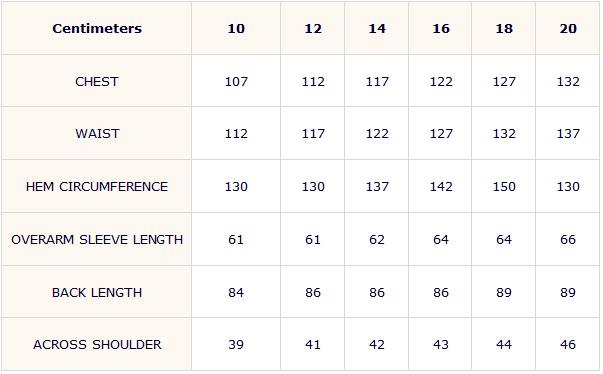Click across shoulder value 46
The width and height of the screenshot is (603, 374).
[568, 345]
